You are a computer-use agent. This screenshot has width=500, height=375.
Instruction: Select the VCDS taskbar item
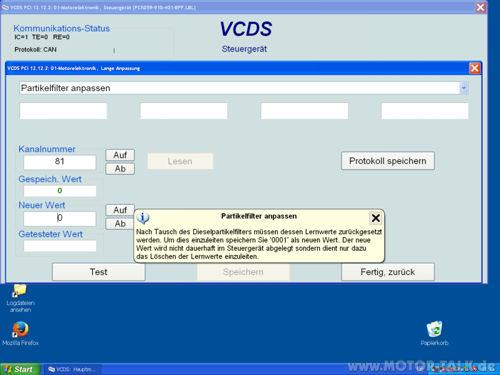click(x=72, y=369)
